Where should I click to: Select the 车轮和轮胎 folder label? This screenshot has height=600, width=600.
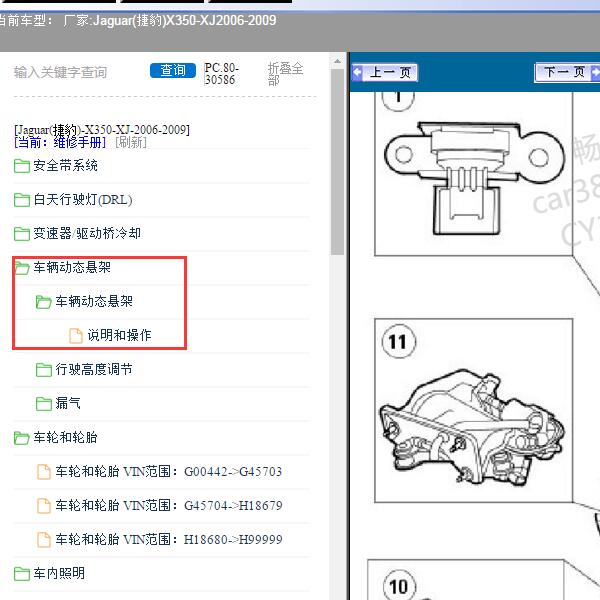point(65,437)
